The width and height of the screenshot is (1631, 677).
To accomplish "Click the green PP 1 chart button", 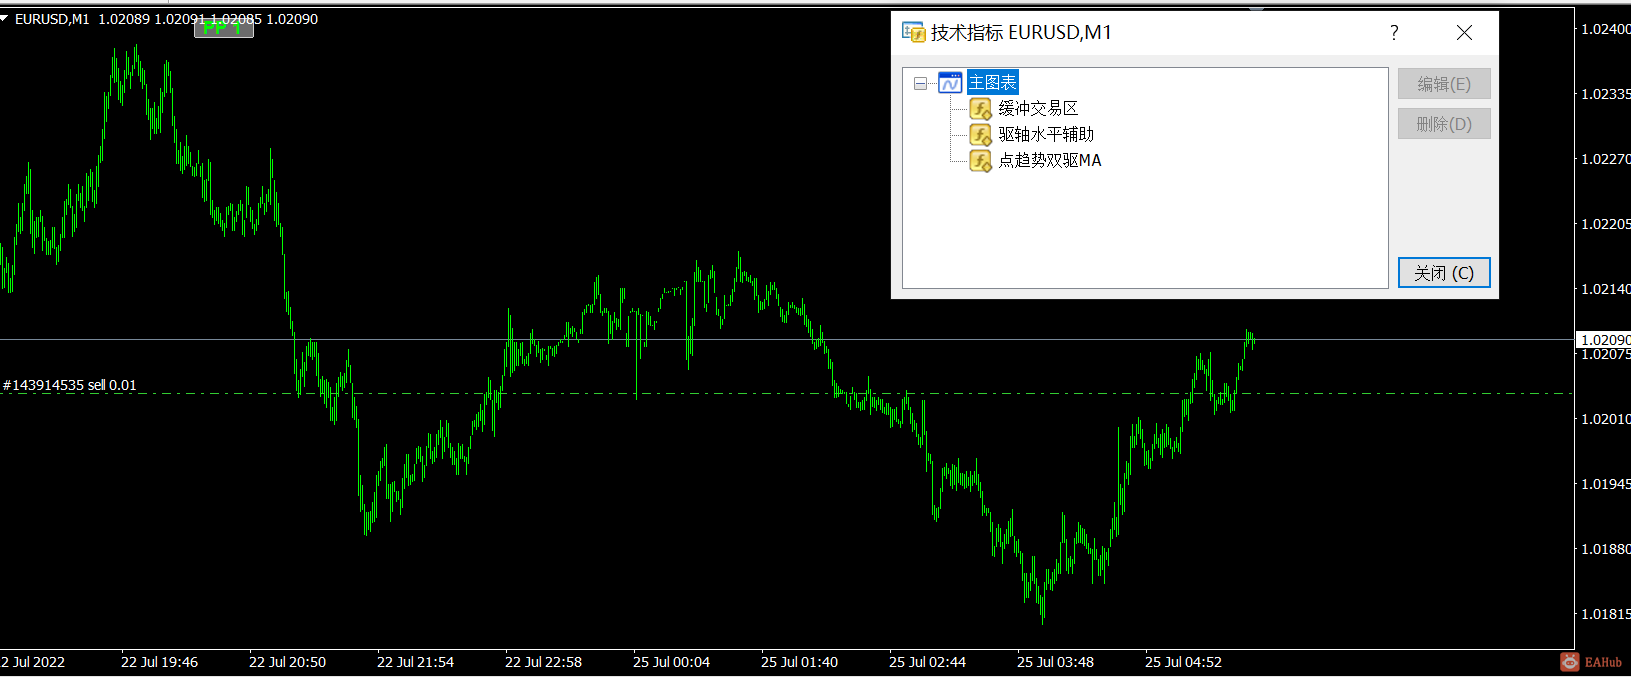I will tap(223, 28).
